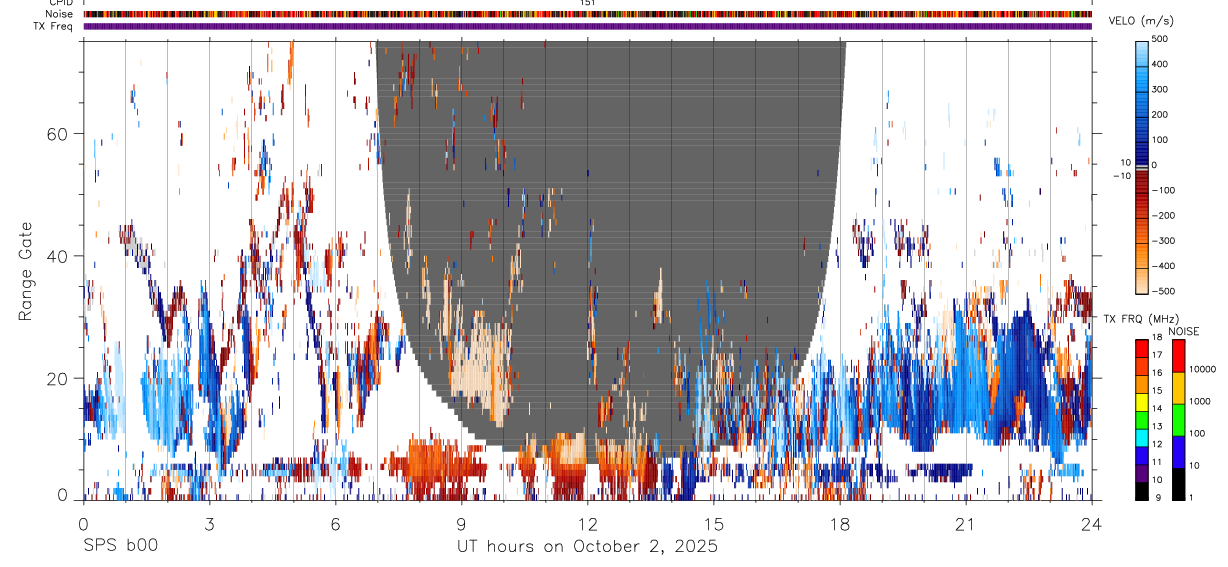Click the 21 tick on UT hours axis
The image size is (1228, 567).
(x=965, y=524)
